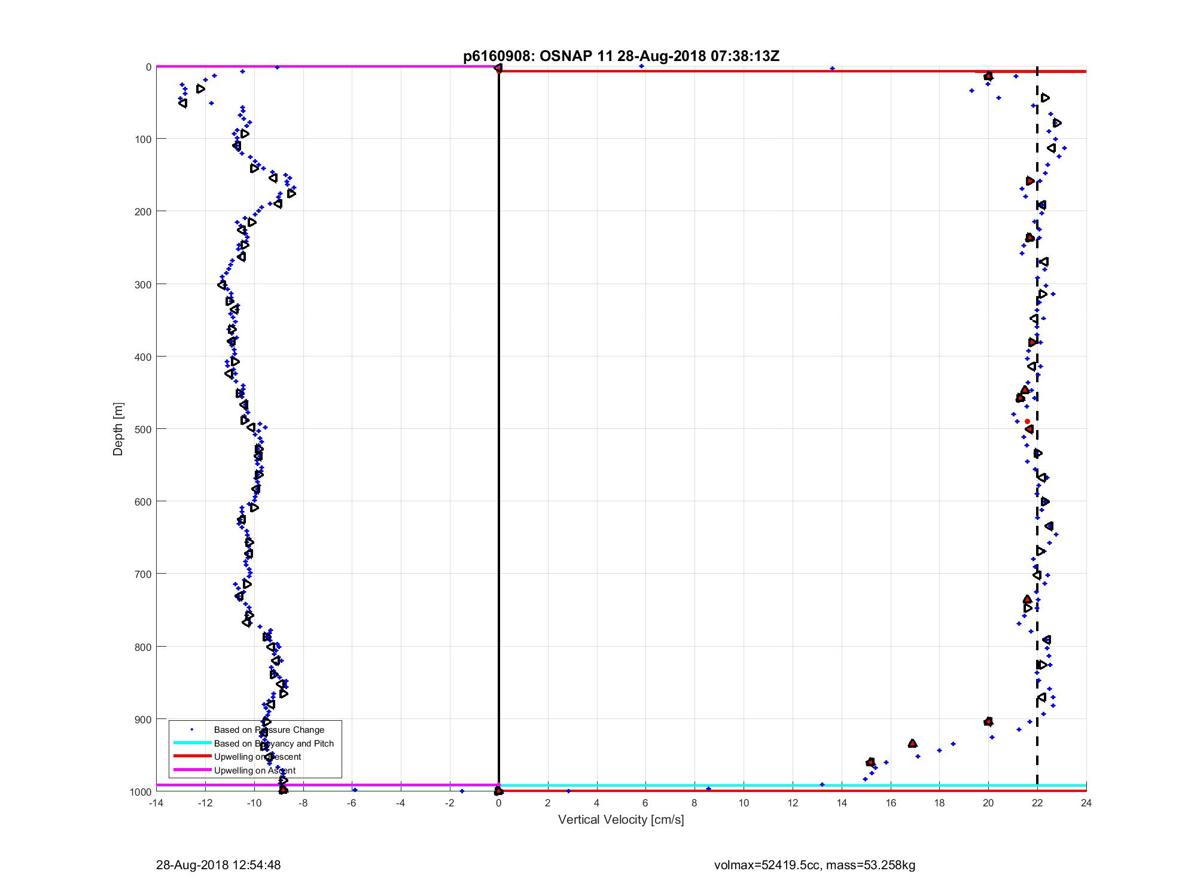Click velocity axis tick label -12
Viewport: 1200px width, 889px height.
pos(204,802)
